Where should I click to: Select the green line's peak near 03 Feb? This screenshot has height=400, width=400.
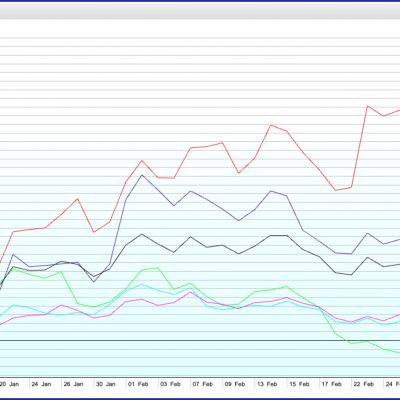(x=158, y=268)
